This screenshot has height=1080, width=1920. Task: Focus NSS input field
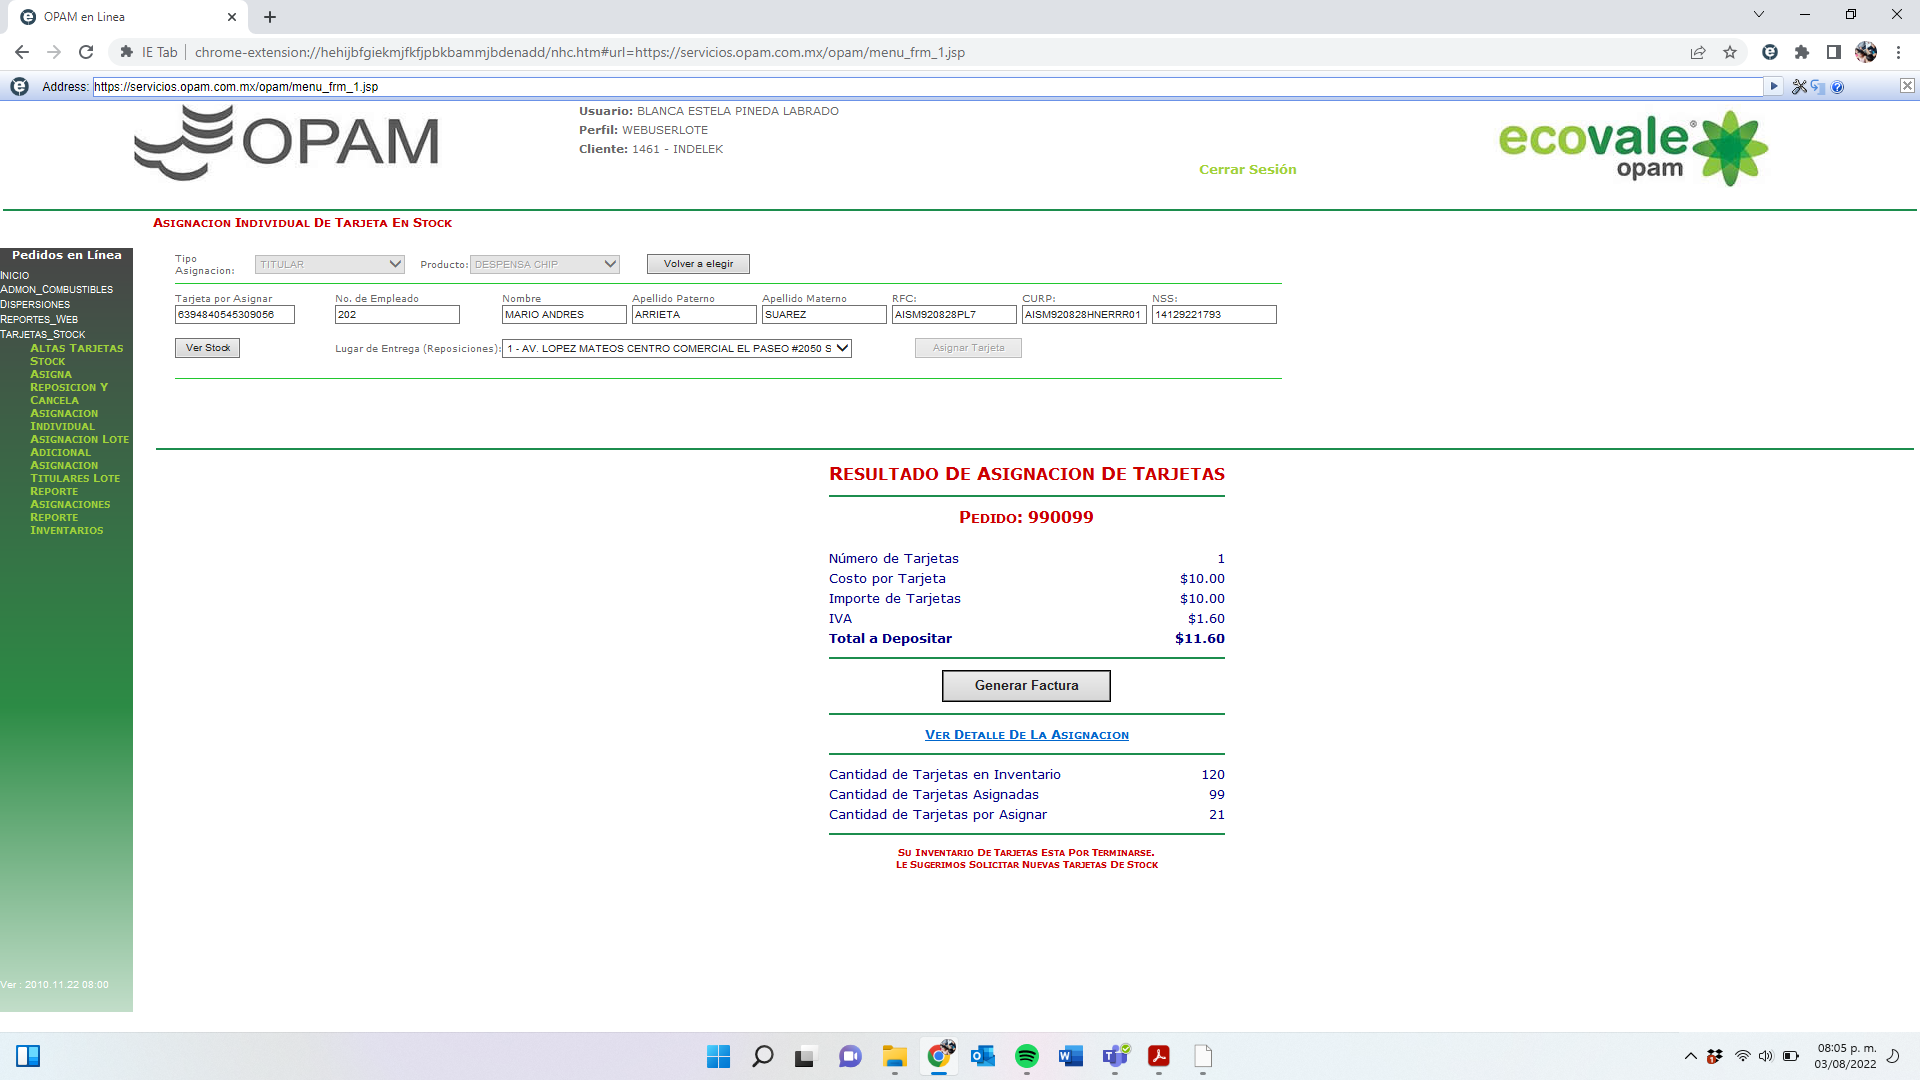(1214, 315)
